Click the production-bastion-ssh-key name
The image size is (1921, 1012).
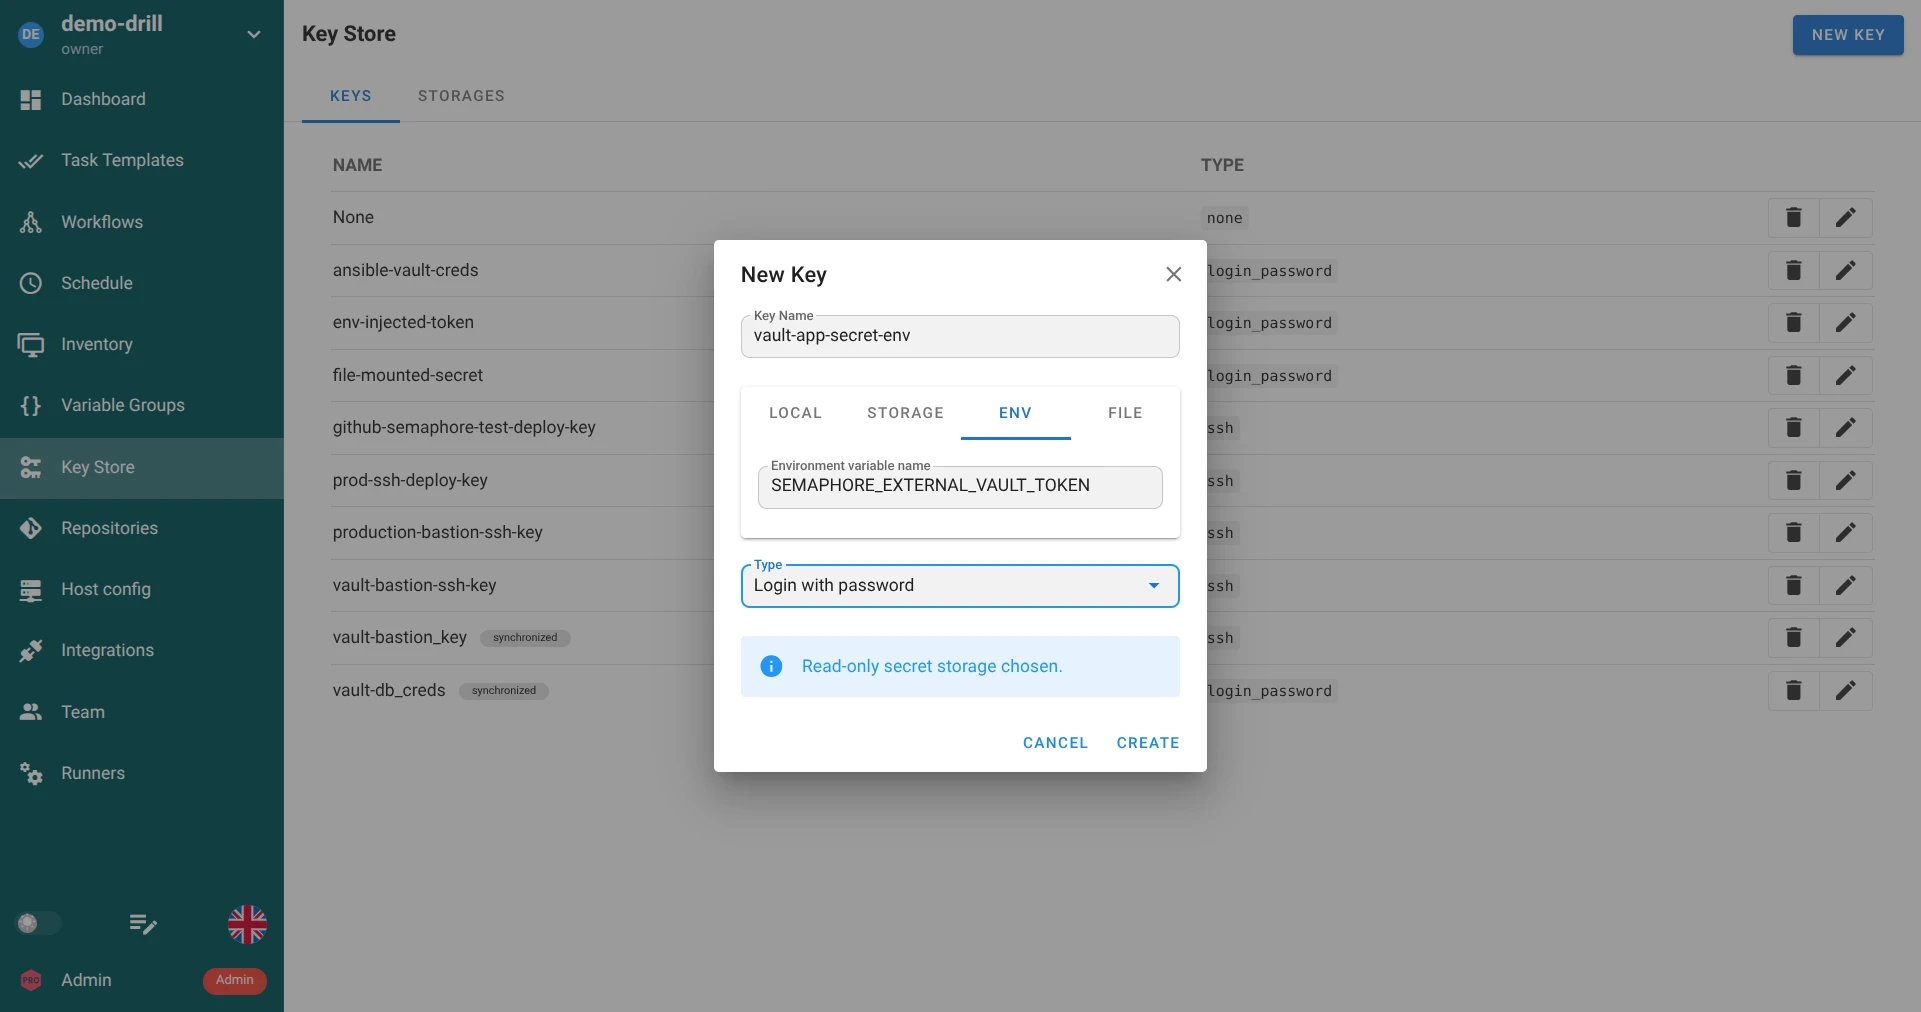click(438, 532)
